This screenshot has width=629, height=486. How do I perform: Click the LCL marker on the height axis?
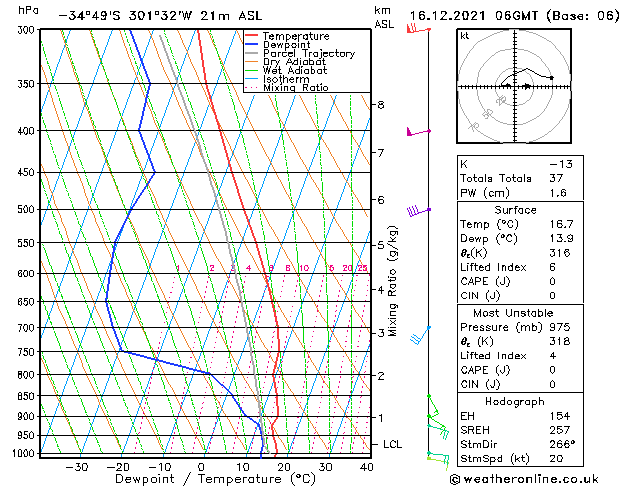[393, 443]
